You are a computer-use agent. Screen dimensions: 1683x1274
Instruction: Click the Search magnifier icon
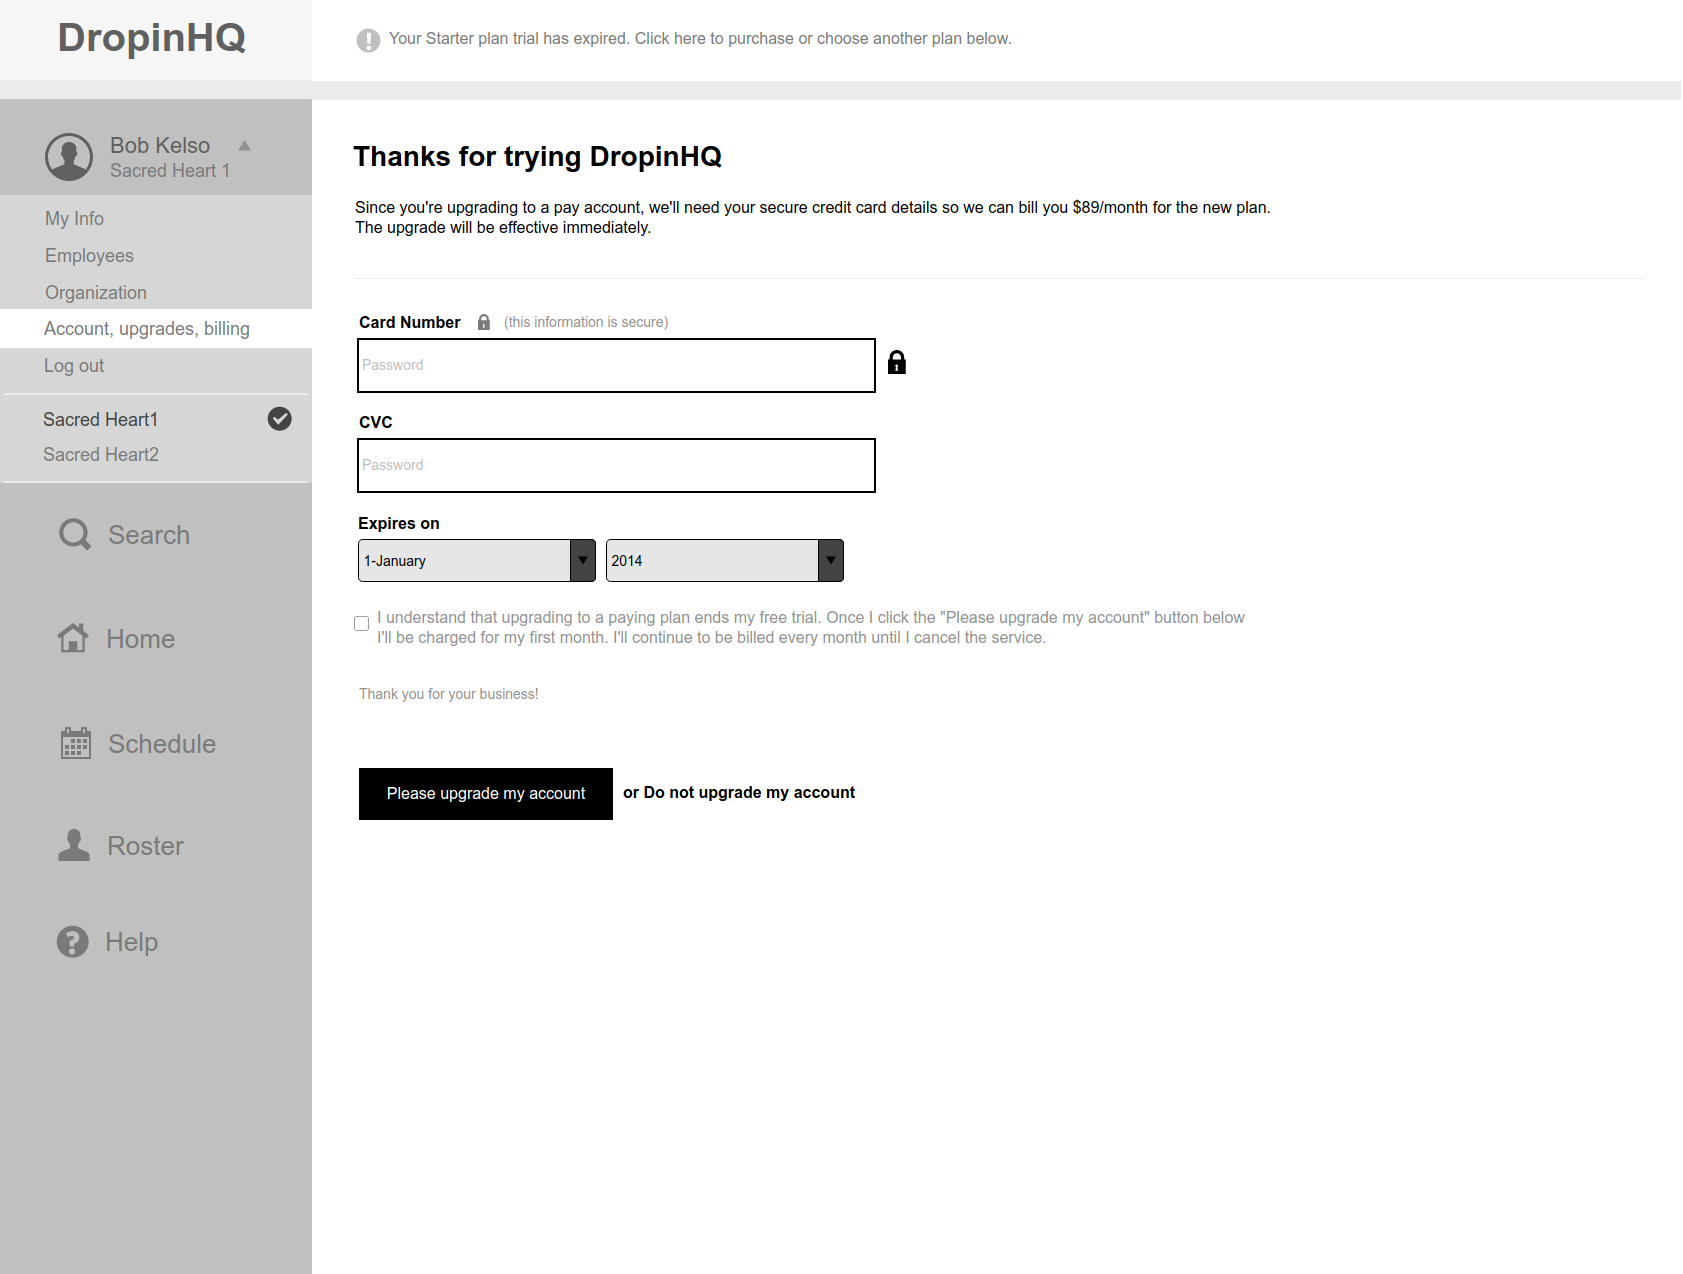point(75,534)
